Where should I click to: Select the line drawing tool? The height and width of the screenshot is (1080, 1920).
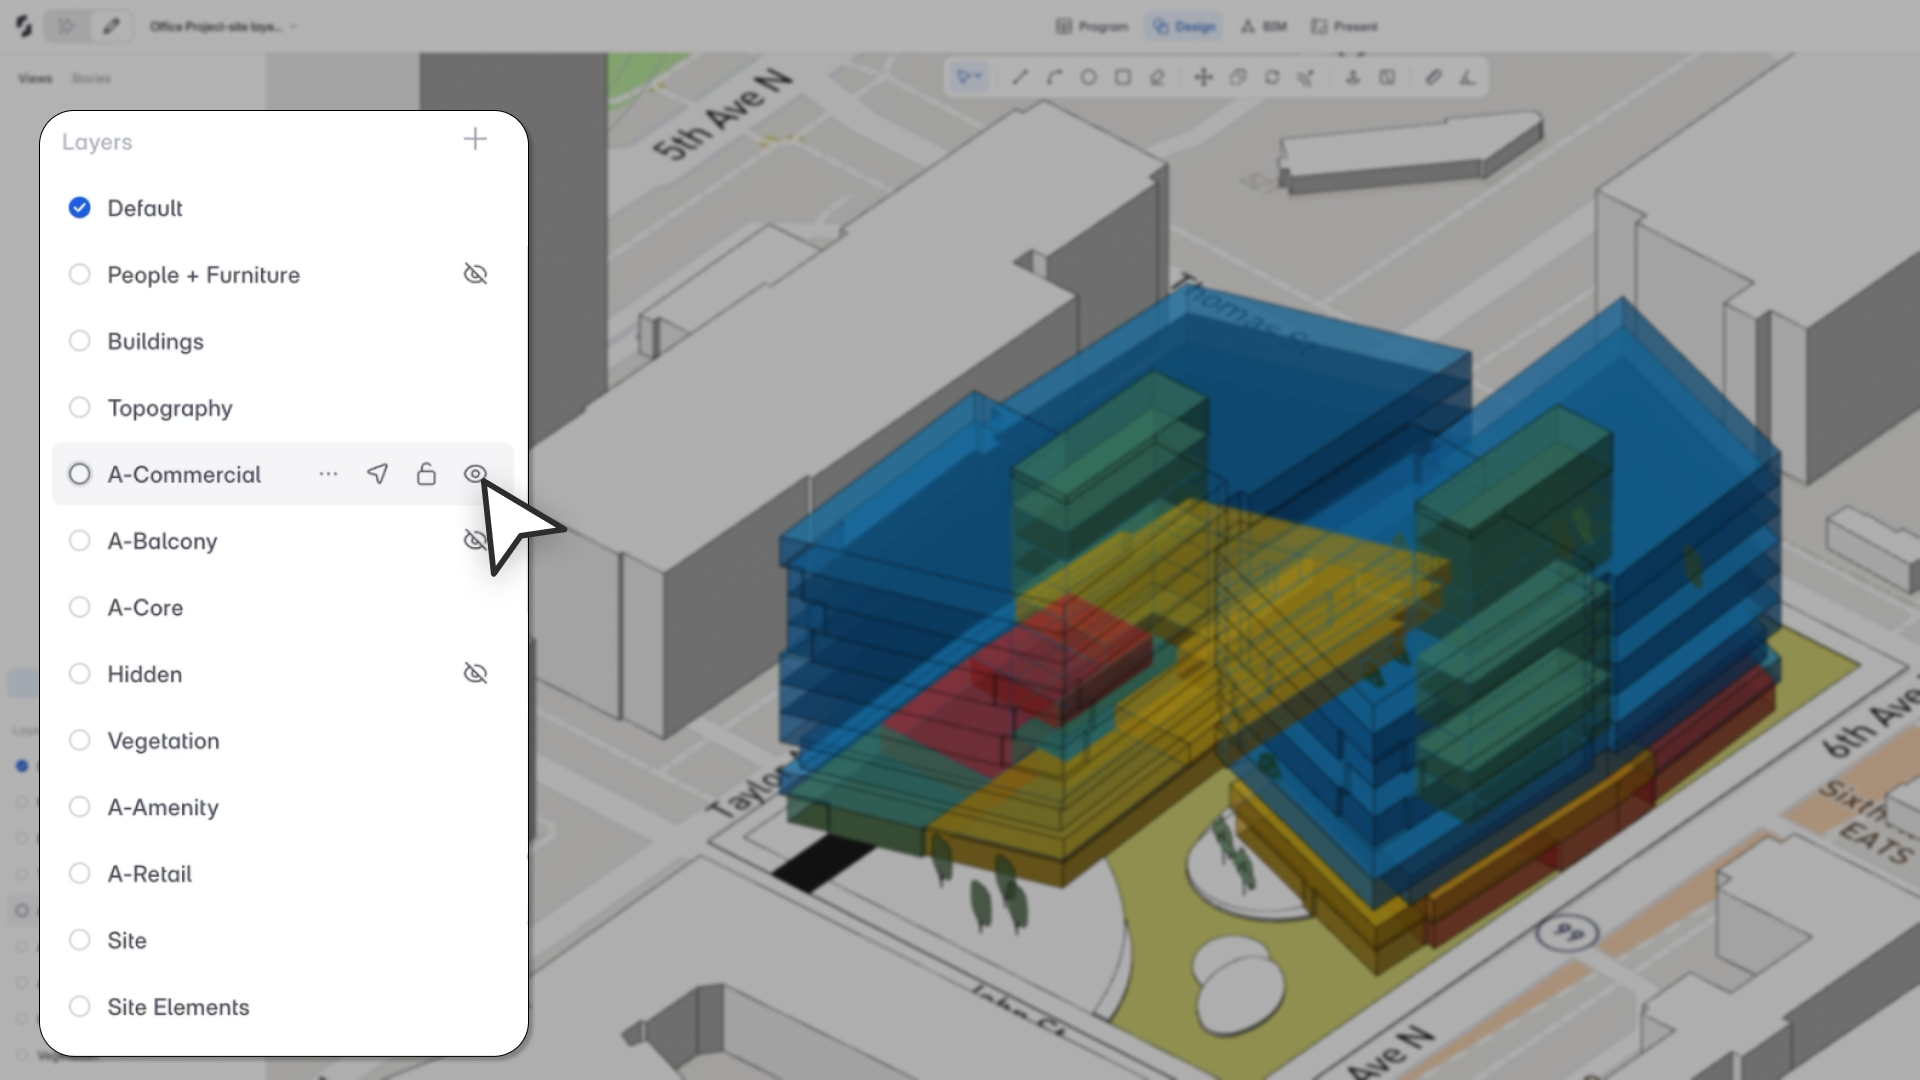[1020, 77]
